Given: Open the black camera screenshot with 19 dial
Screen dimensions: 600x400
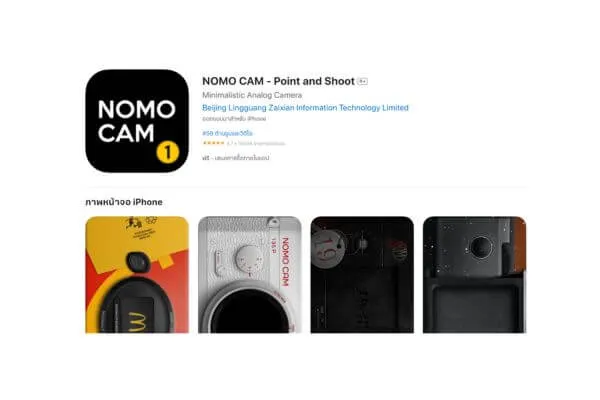Looking at the screenshot, I should 362,275.
